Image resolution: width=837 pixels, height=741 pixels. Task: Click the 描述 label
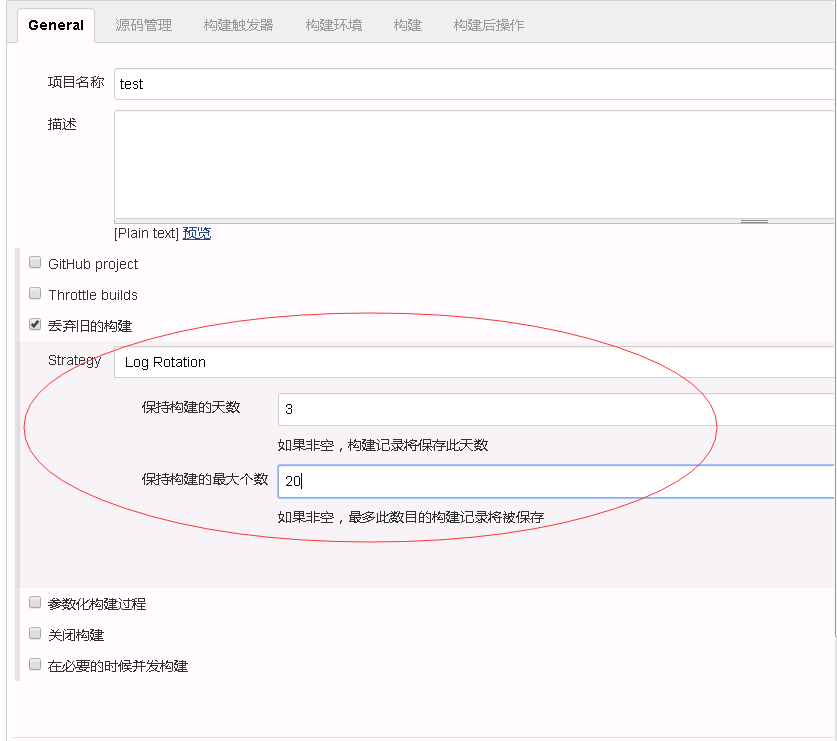[x=62, y=124]
